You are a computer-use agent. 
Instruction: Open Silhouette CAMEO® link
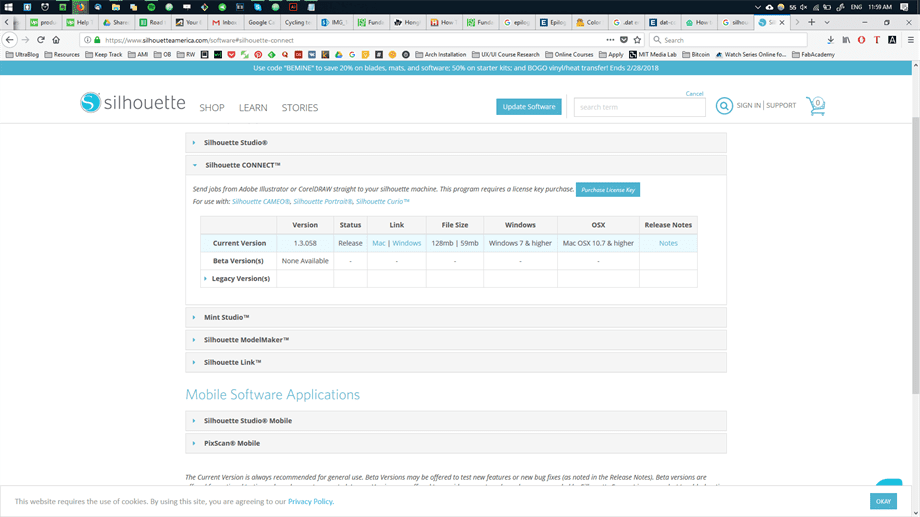[x=261, y=201]
